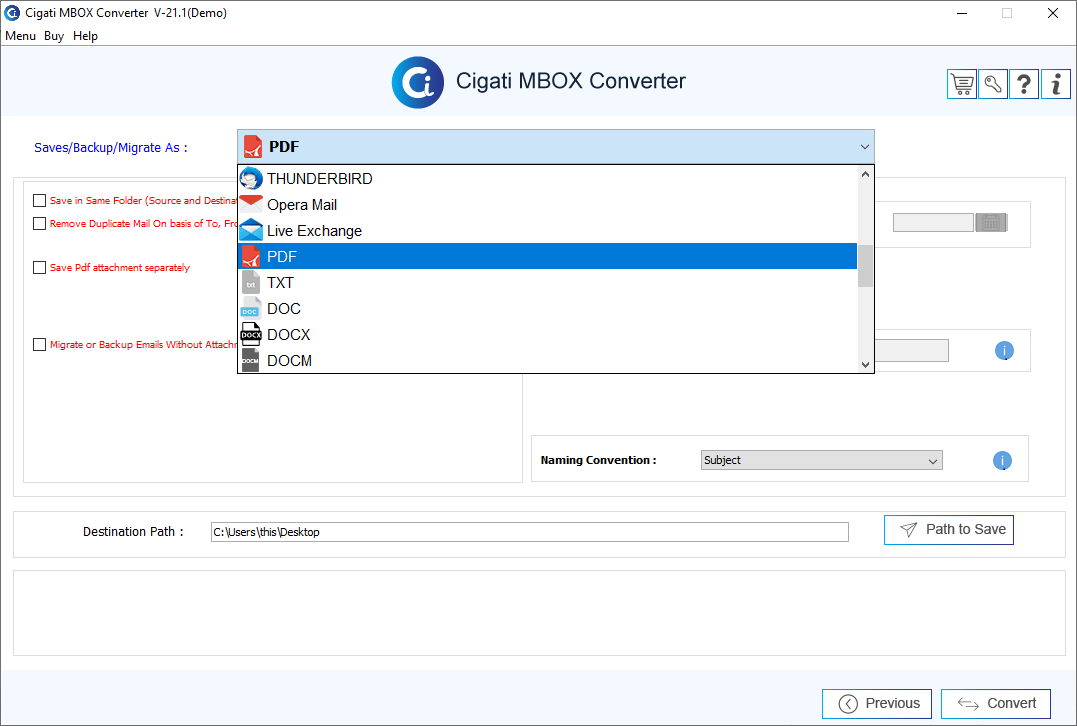
Task: Open the shopping cart buy icon
Action: [x=962, y=84]
